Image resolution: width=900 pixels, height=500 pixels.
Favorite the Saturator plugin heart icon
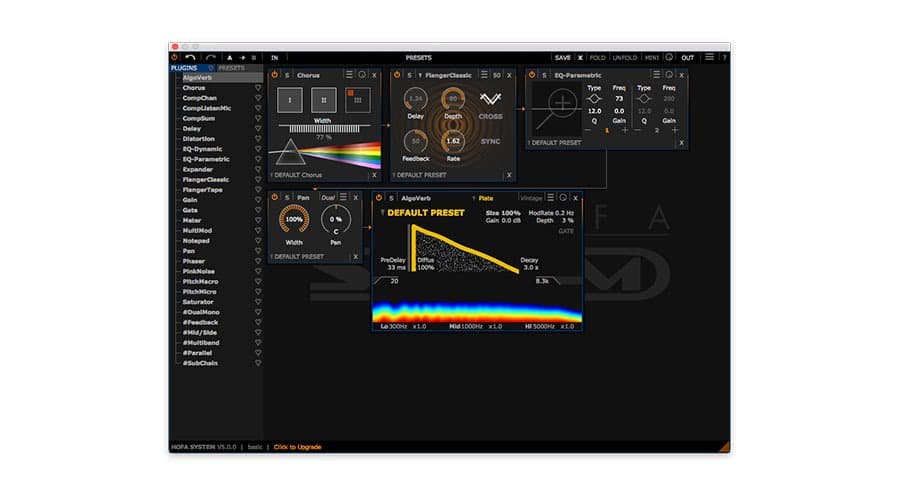click(x=258, y=302)
